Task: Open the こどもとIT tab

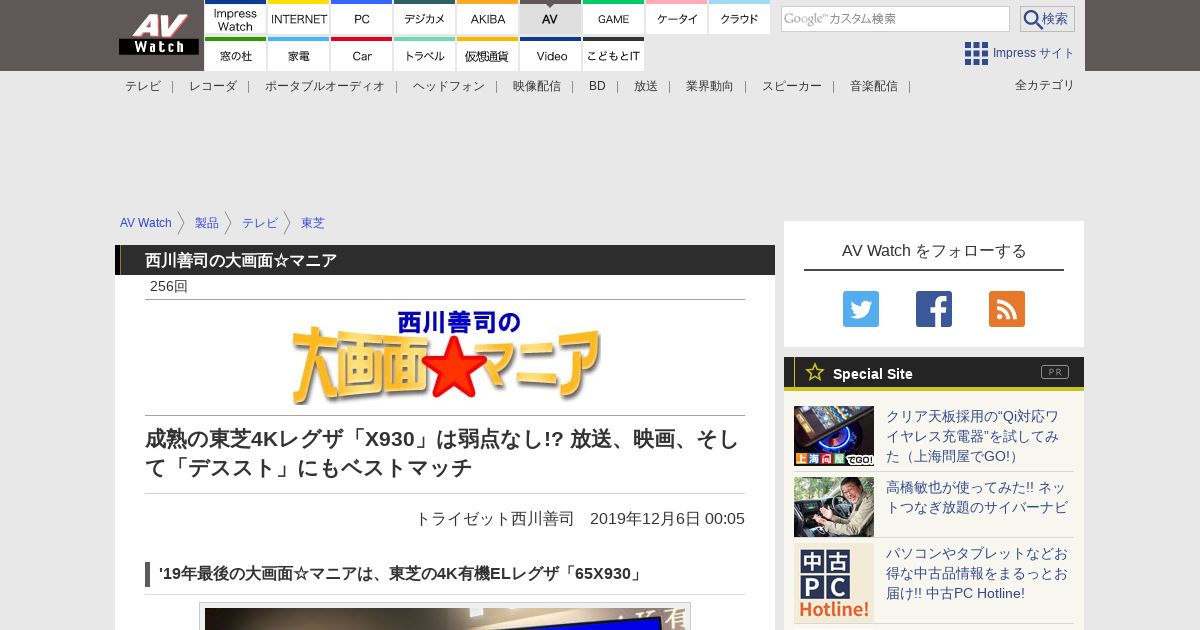Action: coord(614,55)
